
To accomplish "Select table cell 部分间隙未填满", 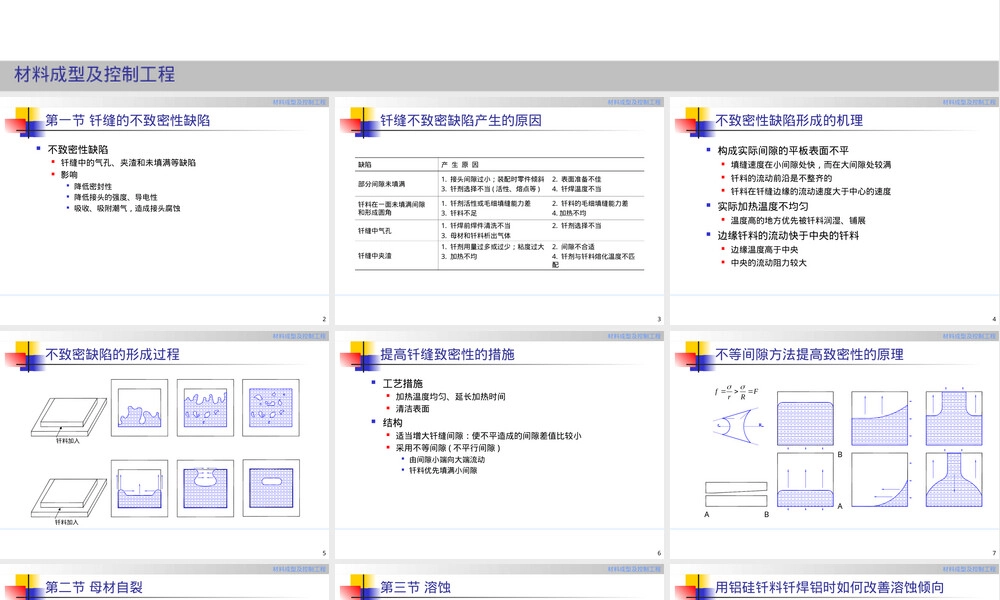I will click(381, 184).
